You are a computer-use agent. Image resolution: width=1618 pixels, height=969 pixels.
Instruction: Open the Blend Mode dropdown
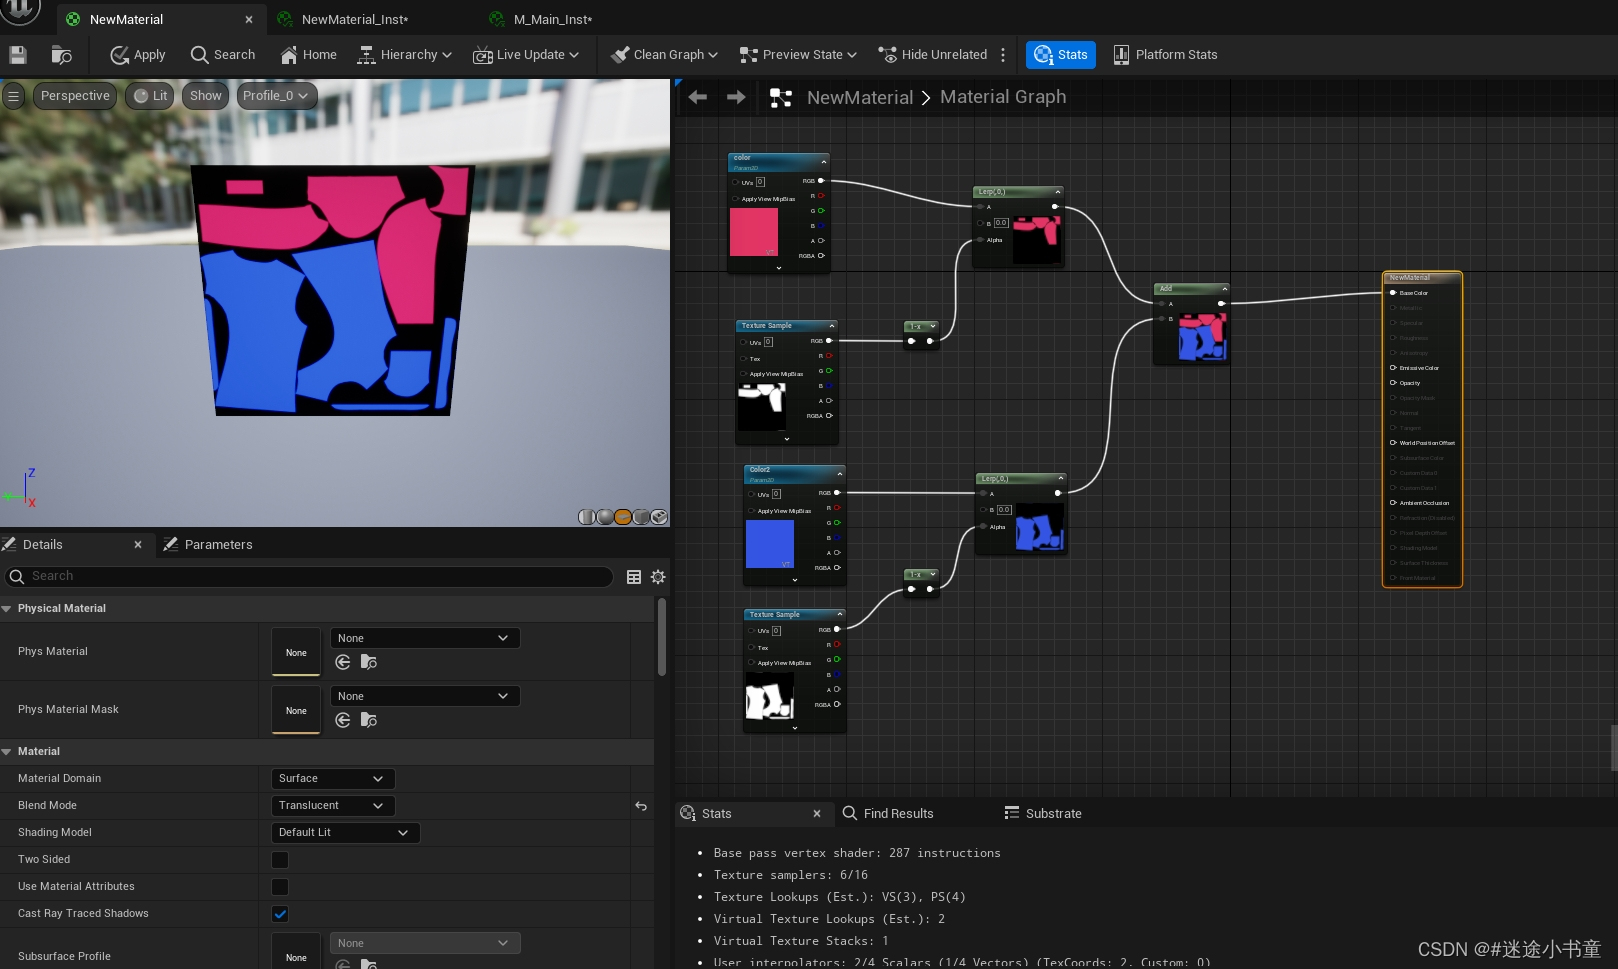coord(333,806)
